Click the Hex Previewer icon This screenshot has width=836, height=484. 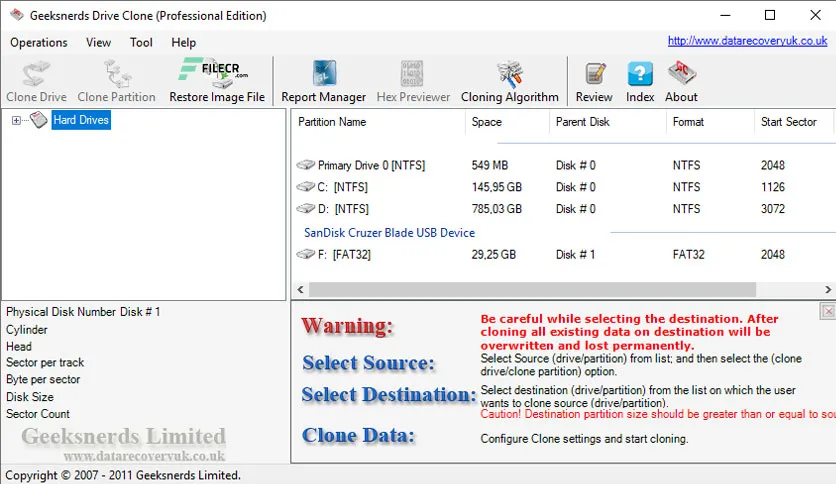pyautogui.click(x=412, y=74)
